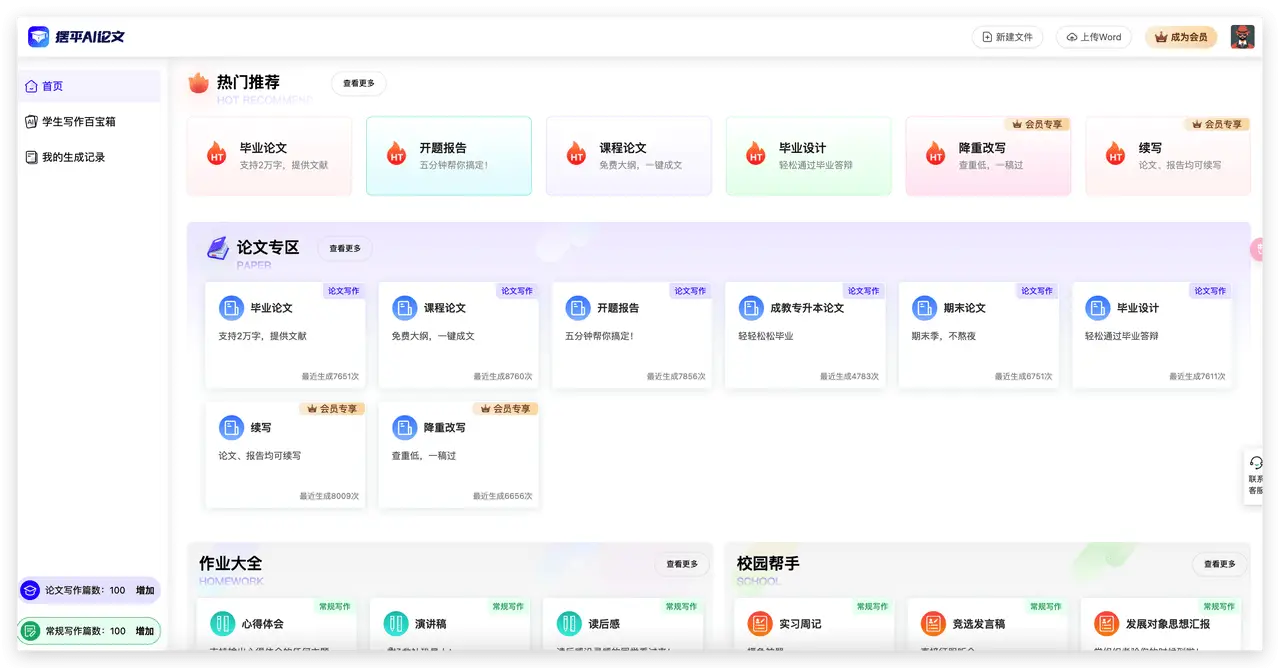Viewport: 1280px width, 668px height.
Task: Click the teal icon beside 心得体会
Action: pos(222,624)
